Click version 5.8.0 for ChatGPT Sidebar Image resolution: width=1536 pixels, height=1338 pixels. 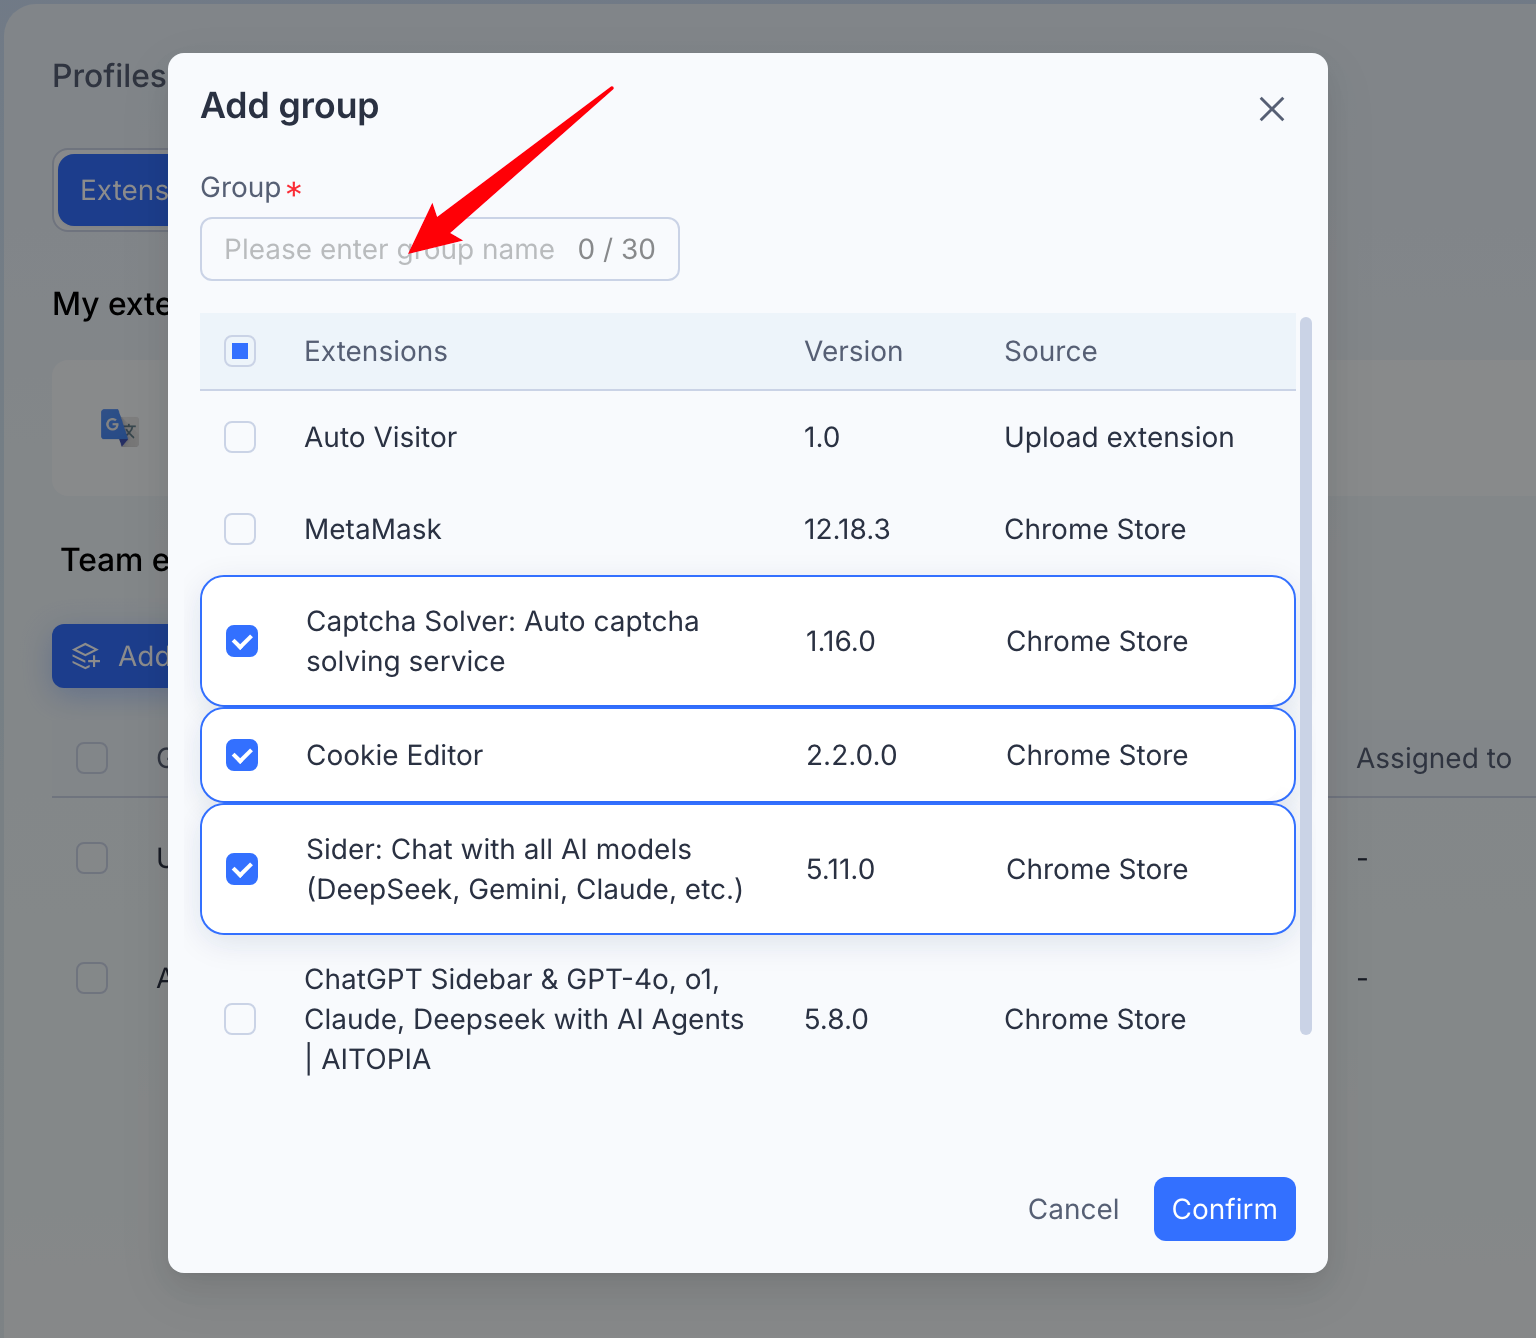(x=836, y=1019)
